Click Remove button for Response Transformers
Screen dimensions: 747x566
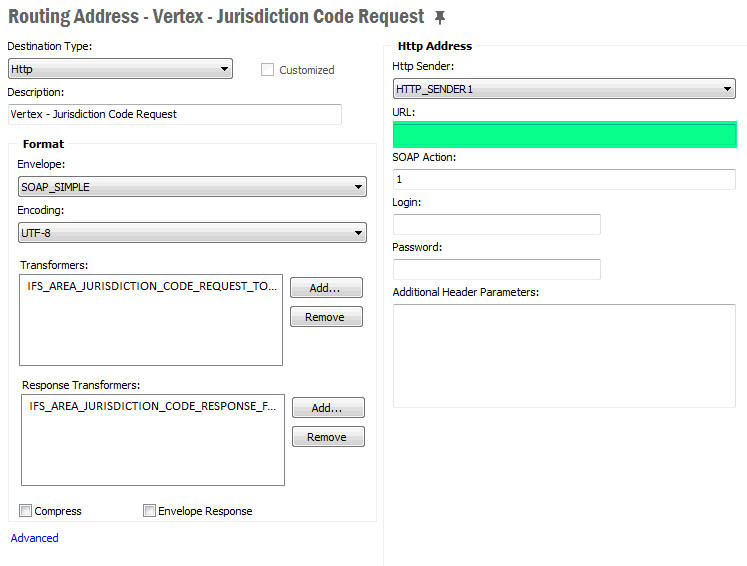tap(328, 437)
